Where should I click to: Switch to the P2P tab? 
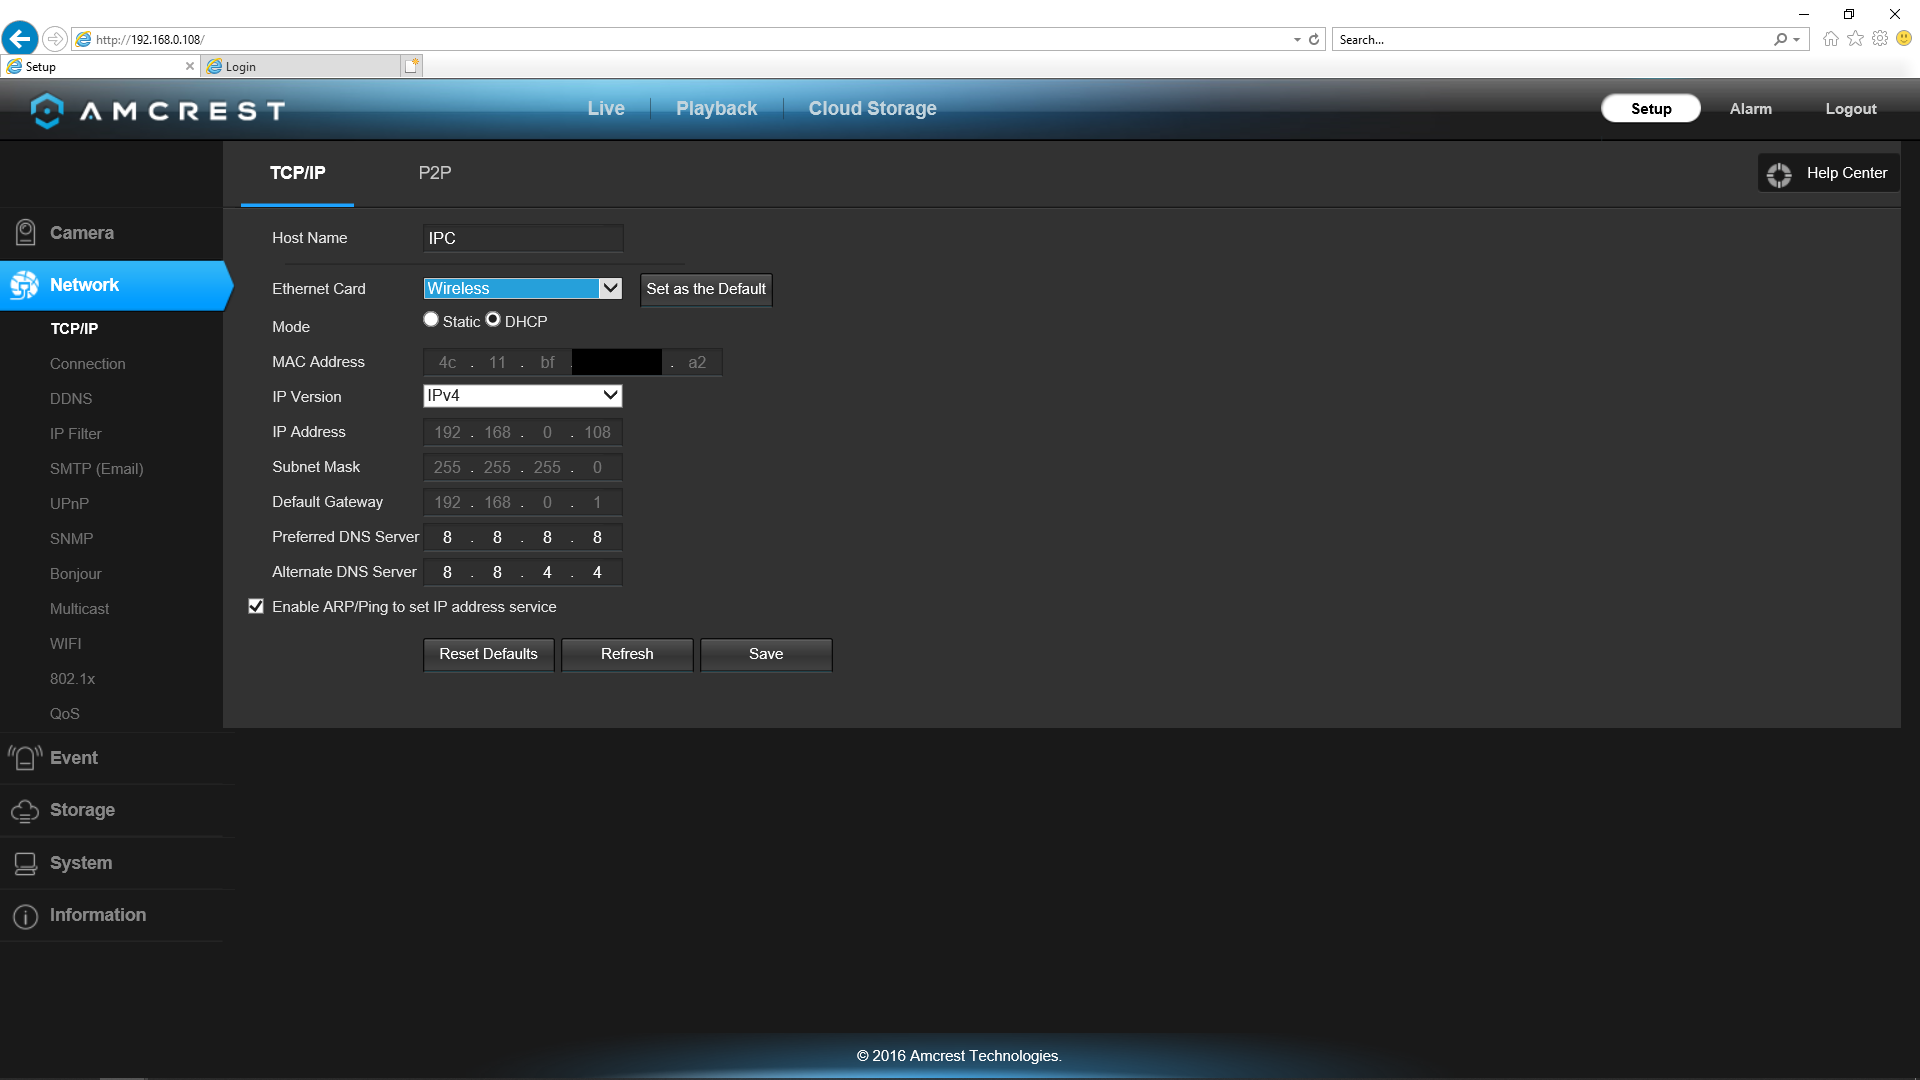point(435,173)
